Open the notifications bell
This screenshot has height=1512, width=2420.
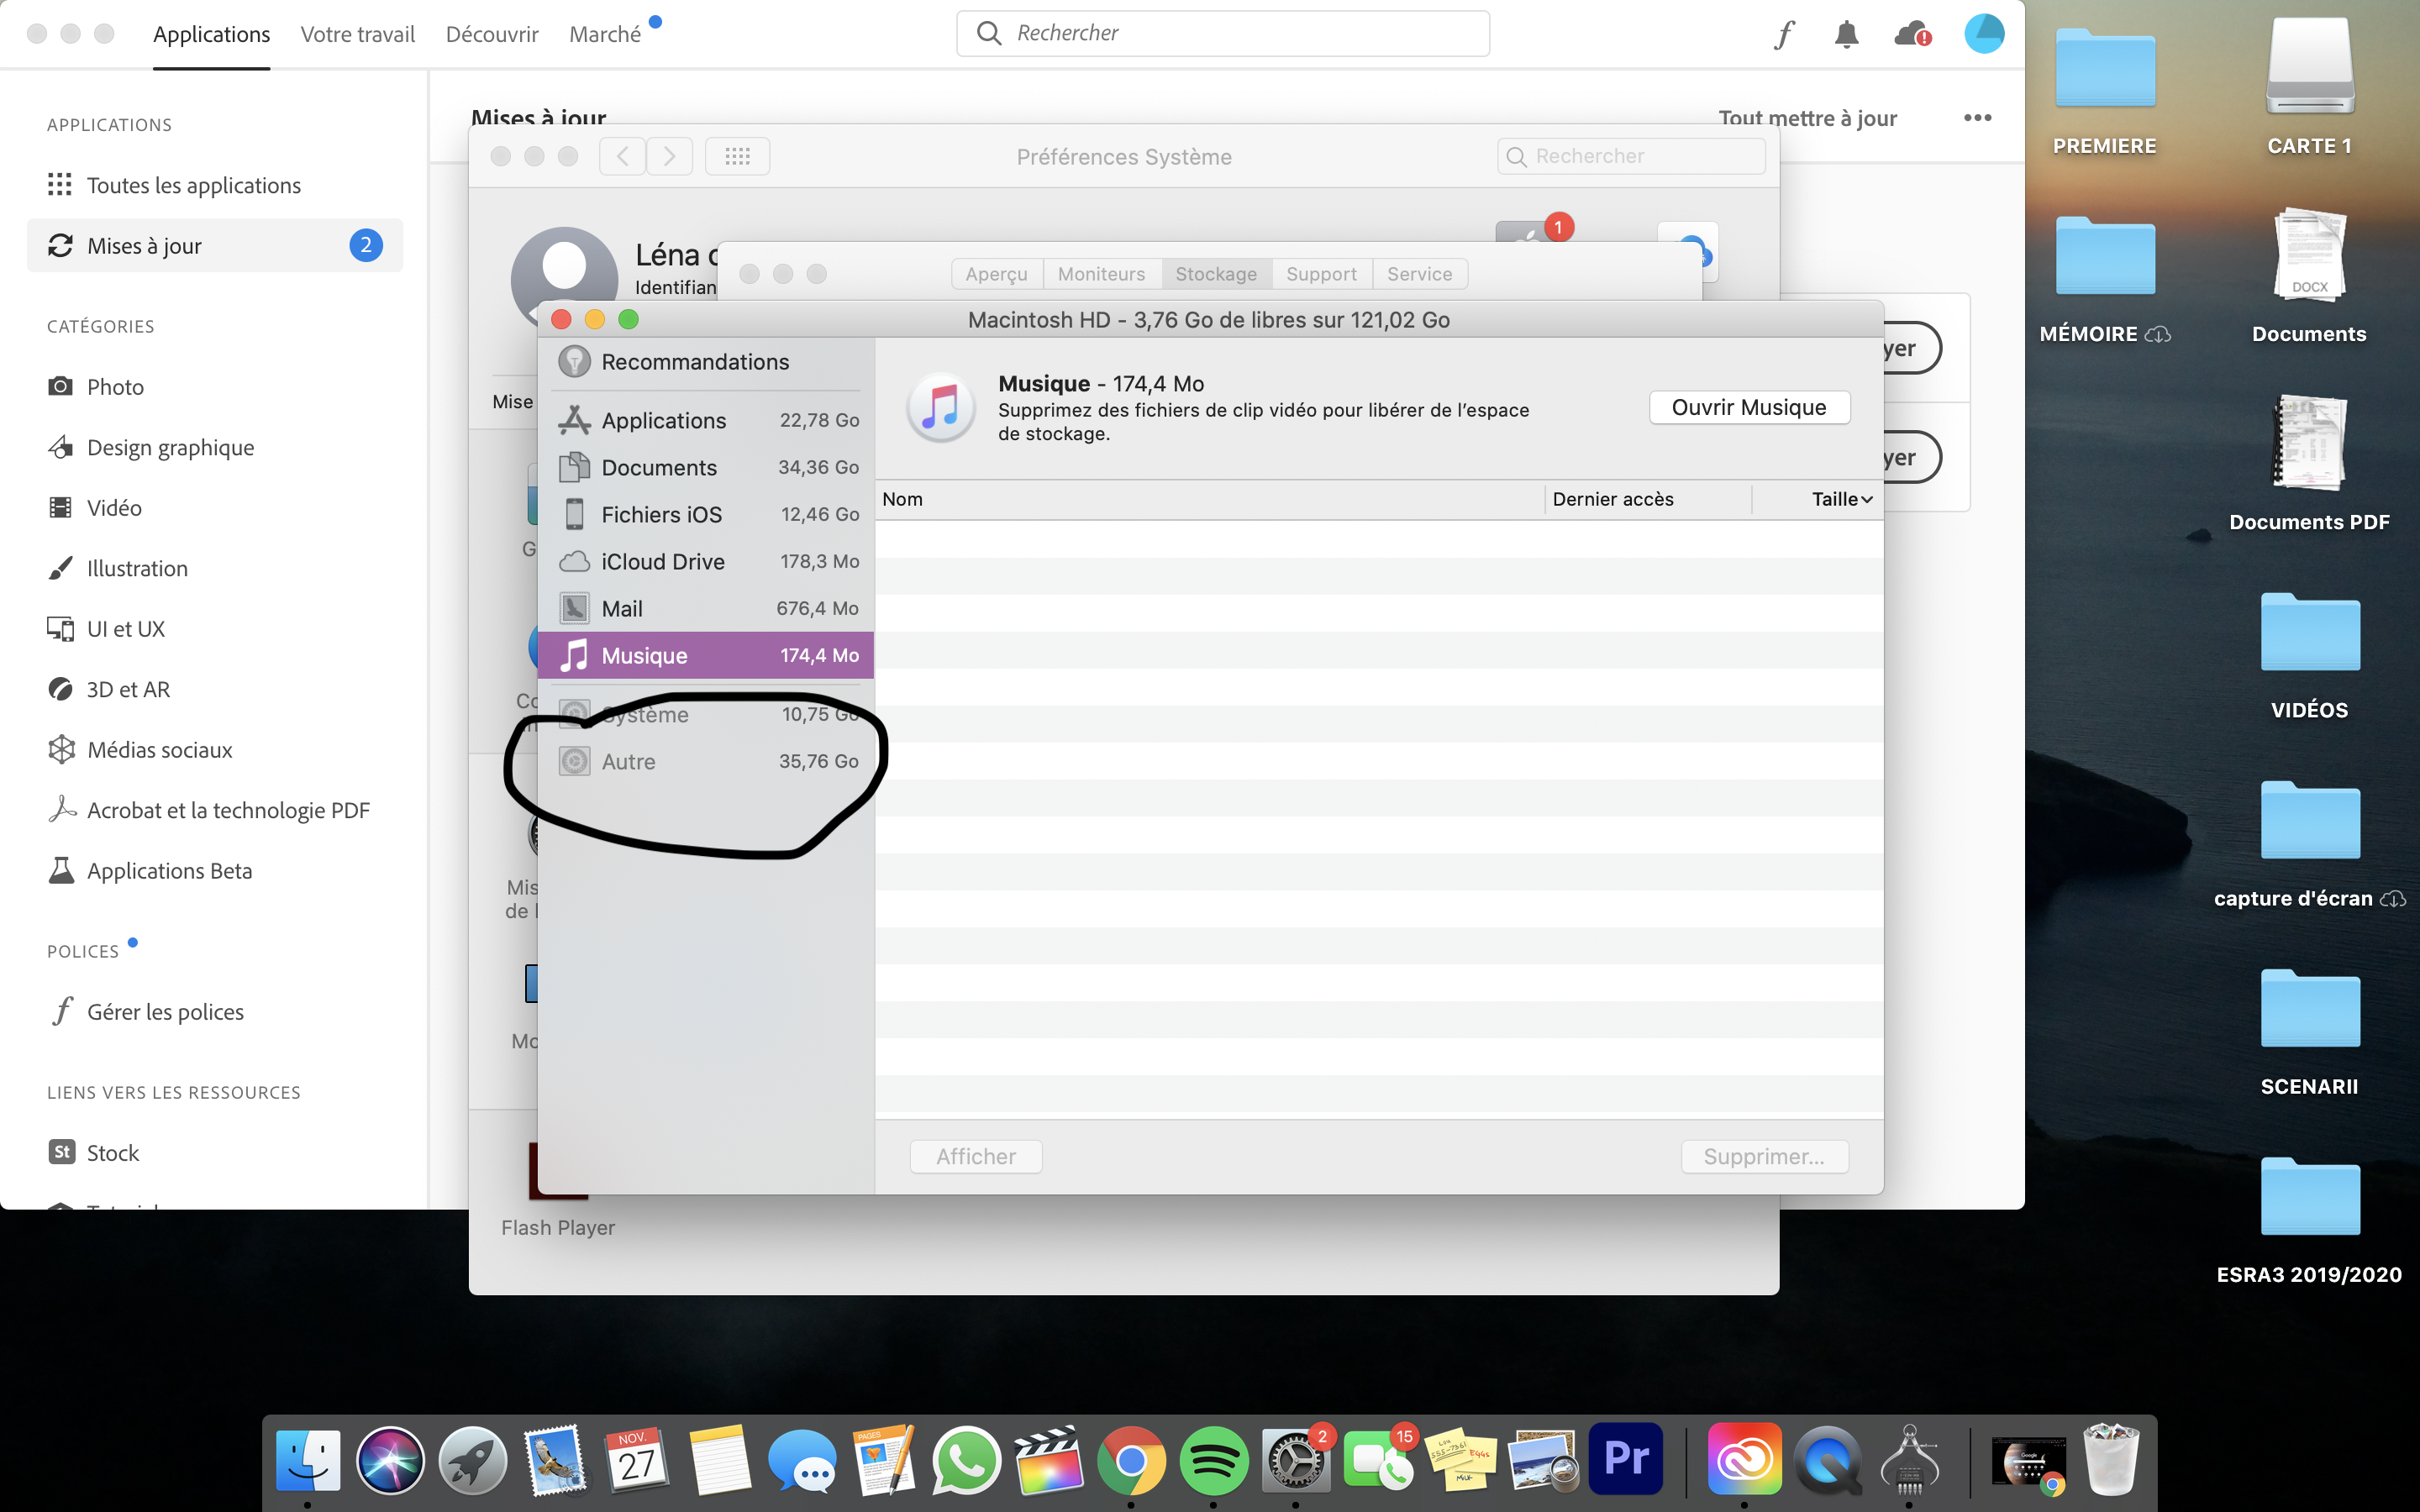(1846, 34)
